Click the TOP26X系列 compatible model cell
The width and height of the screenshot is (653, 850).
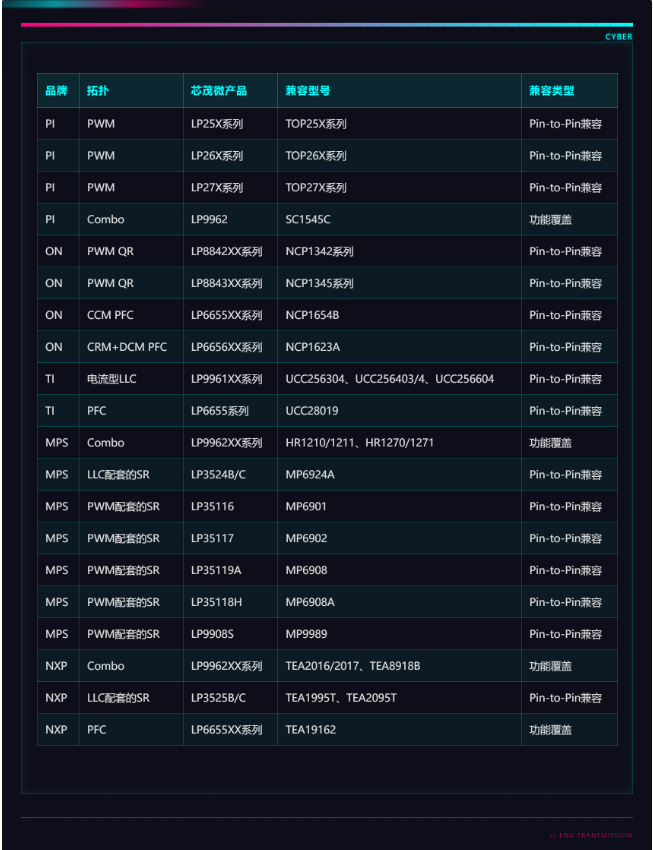click(x=316, y=156)
